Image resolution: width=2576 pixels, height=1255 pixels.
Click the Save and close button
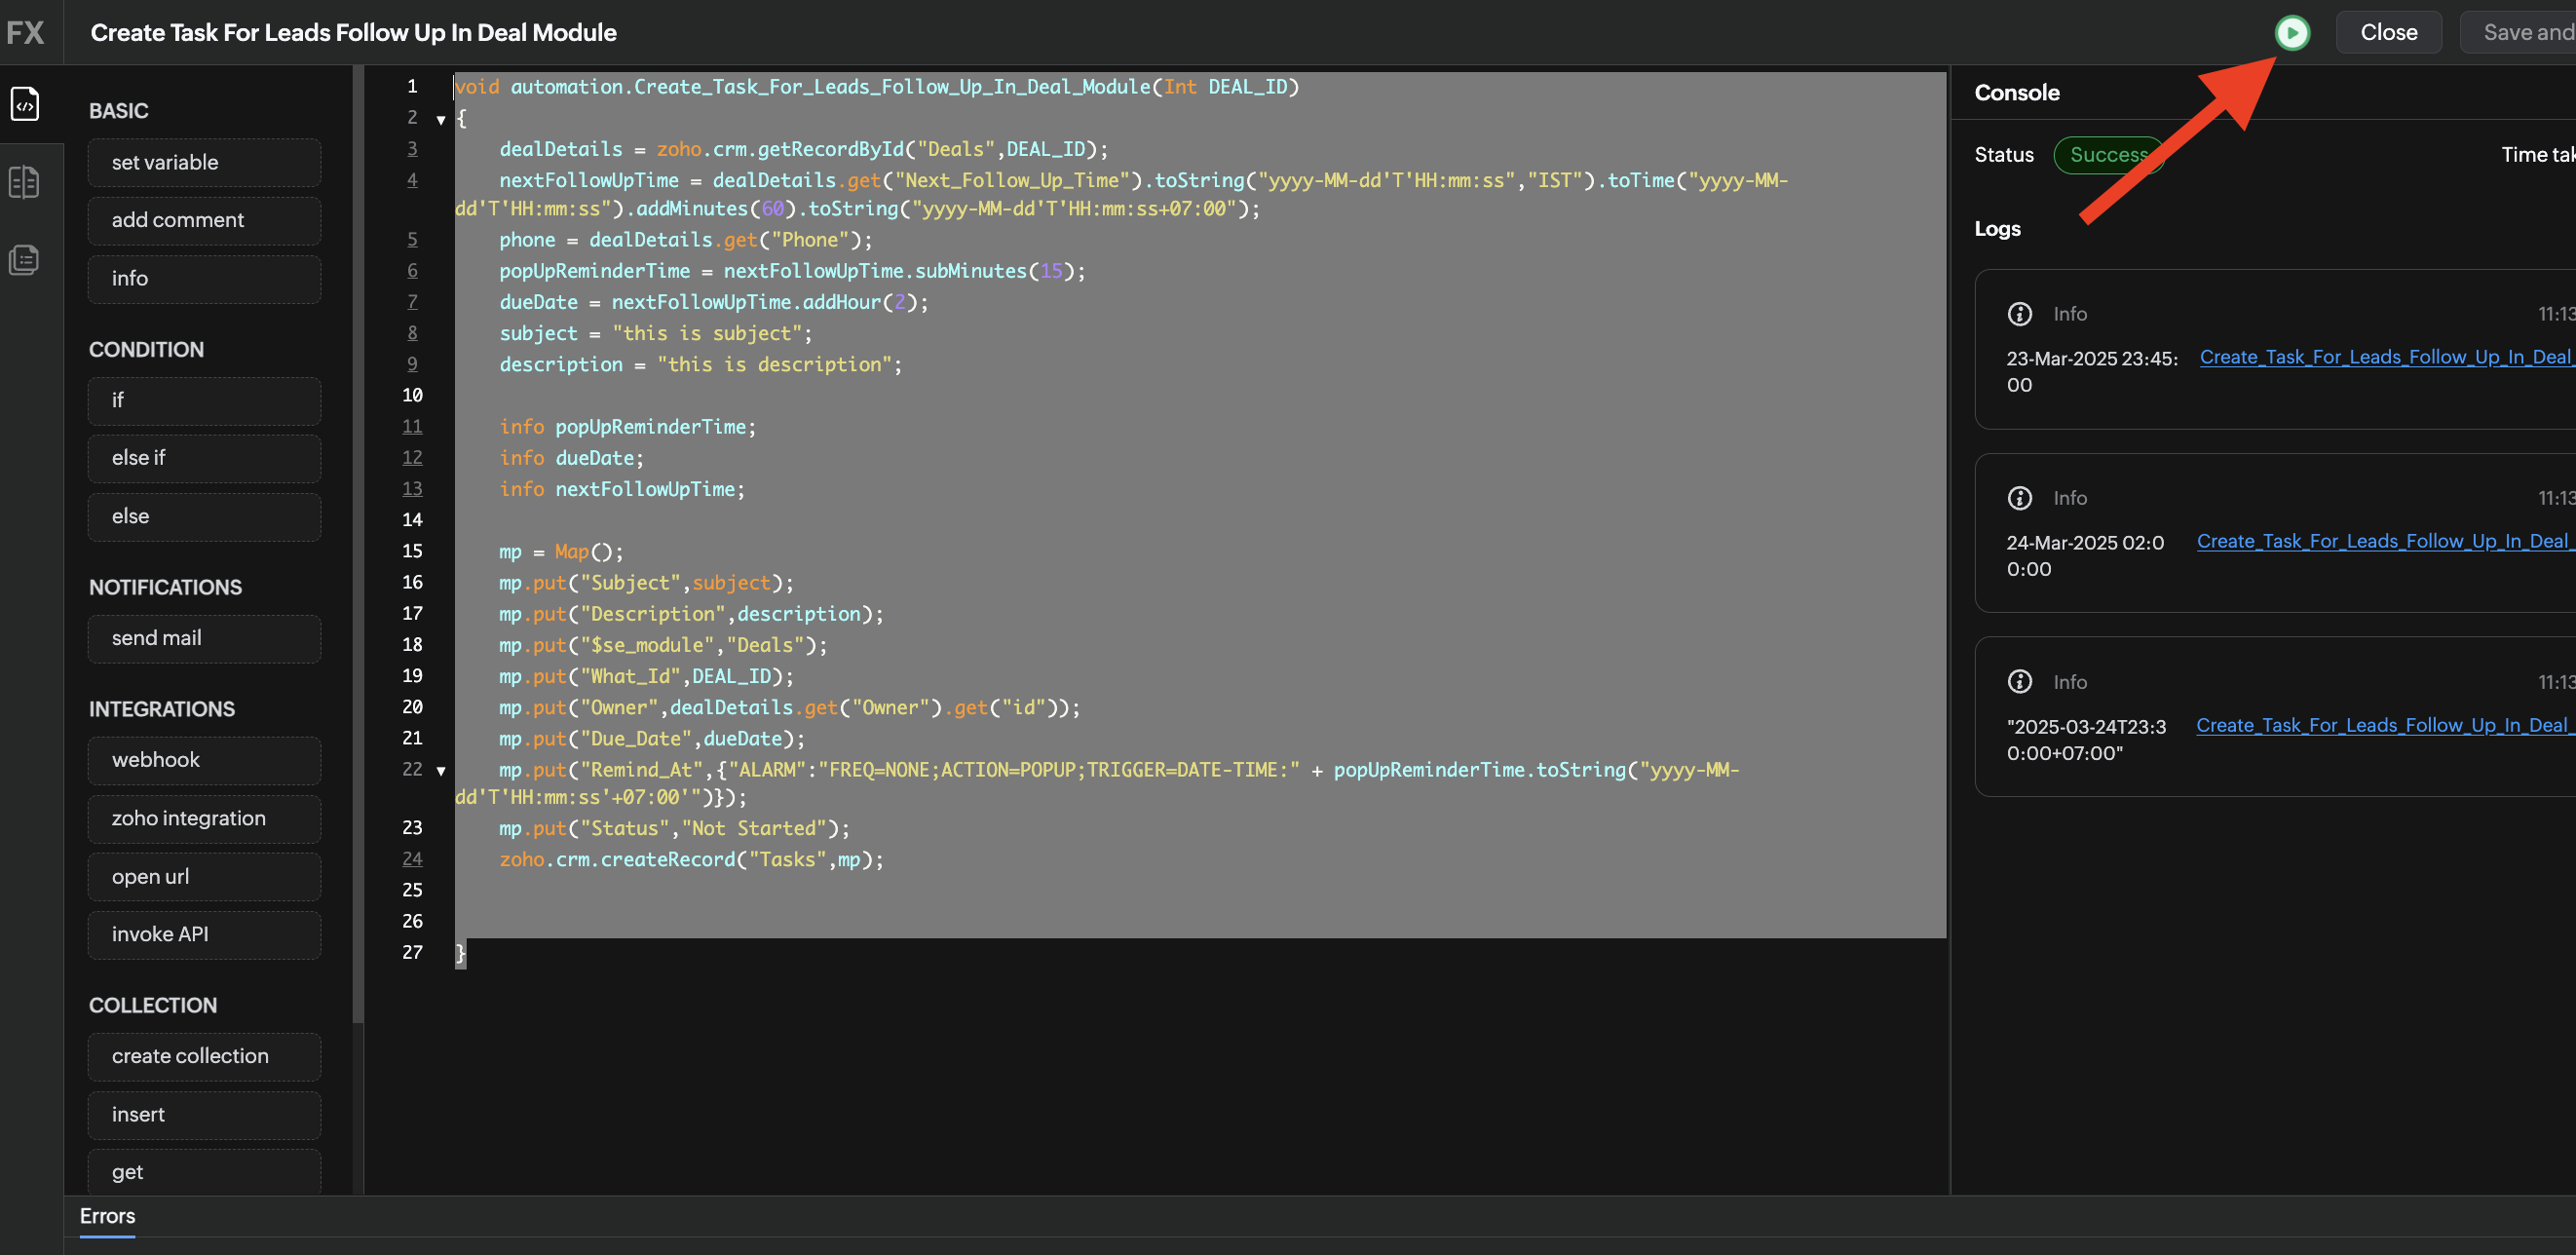pyautogui.click(x=2526, y=33)
